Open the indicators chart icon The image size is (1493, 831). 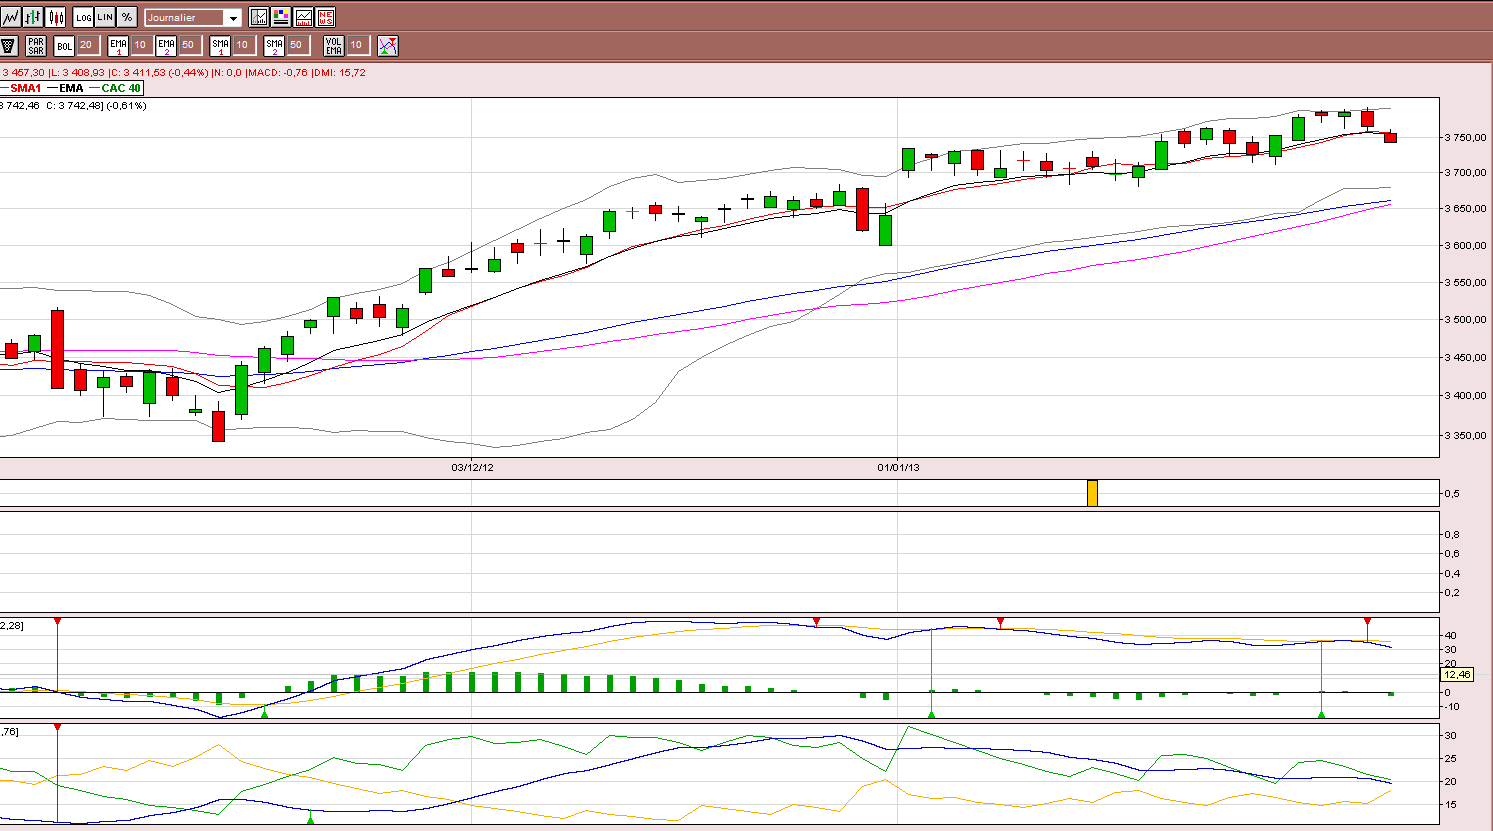pos(259,17)
